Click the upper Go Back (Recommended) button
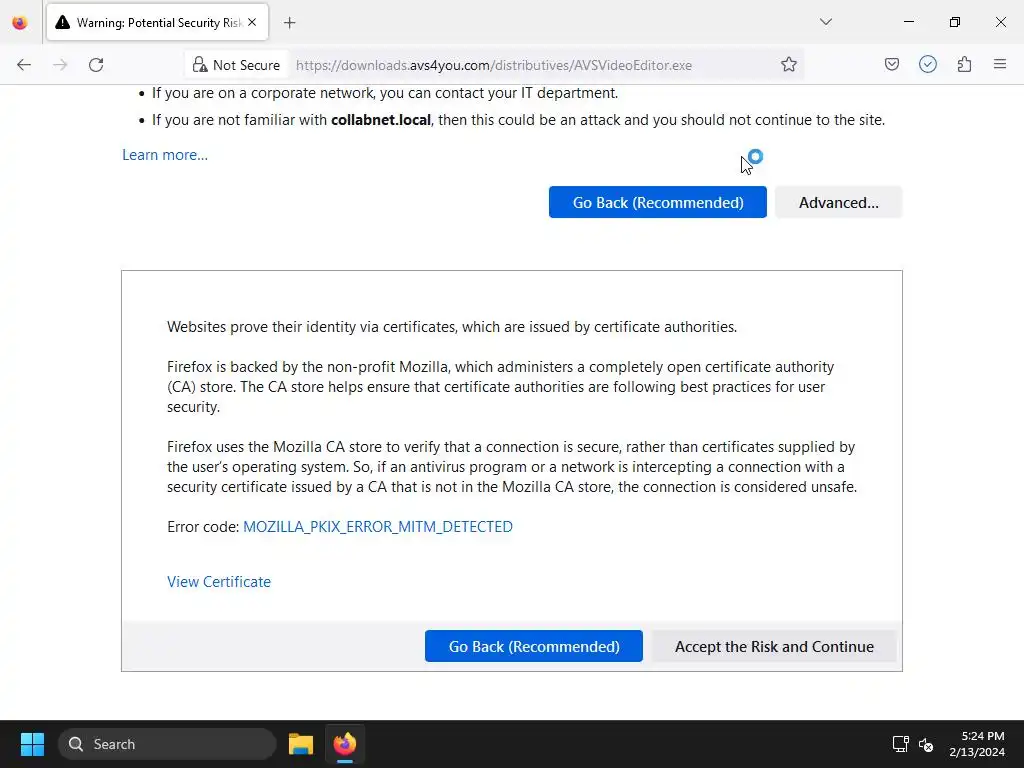Screen dimensions: 1024x768 coord(658,202)
